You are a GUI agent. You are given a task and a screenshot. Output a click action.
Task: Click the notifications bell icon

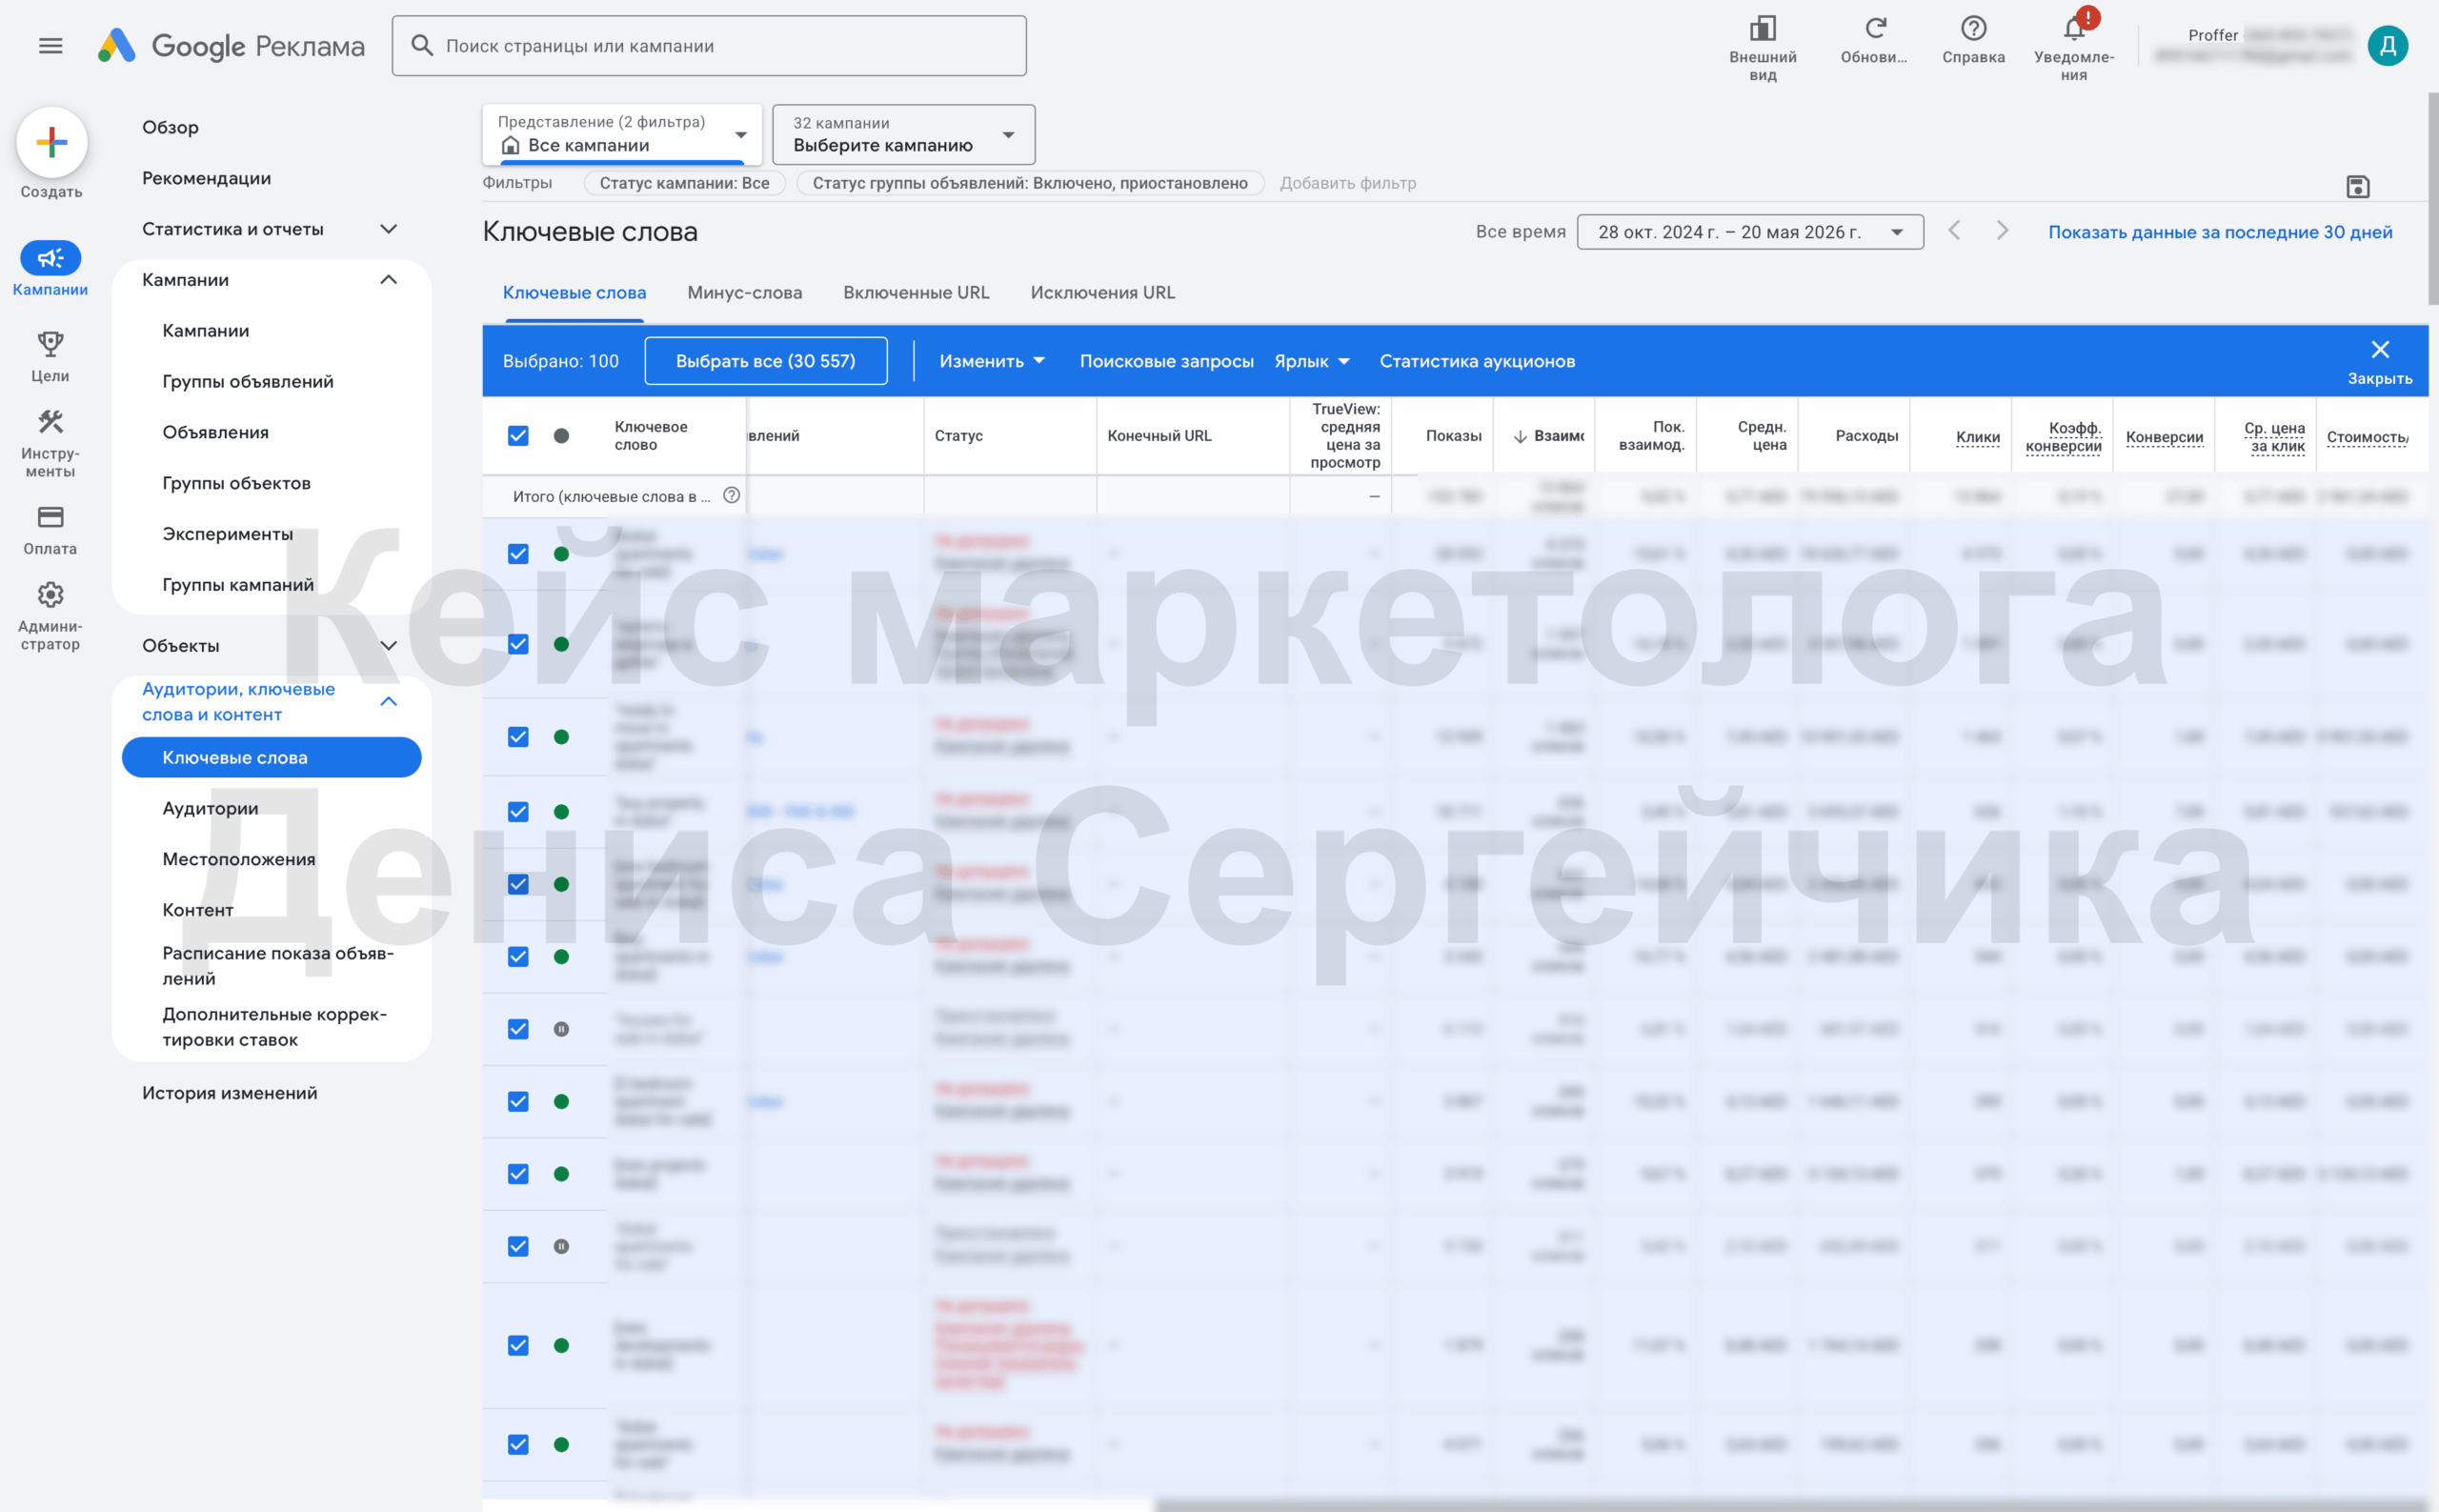[x=2074, y=28]
